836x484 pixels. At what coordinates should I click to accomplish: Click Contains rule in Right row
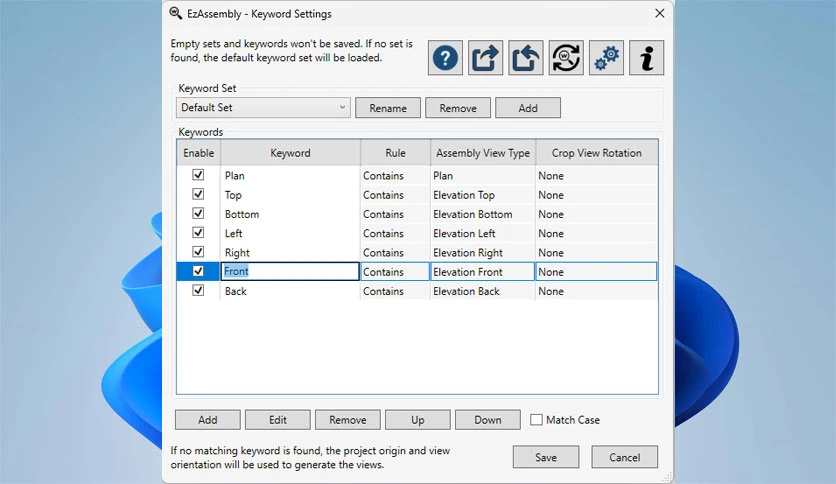point(395,252)
